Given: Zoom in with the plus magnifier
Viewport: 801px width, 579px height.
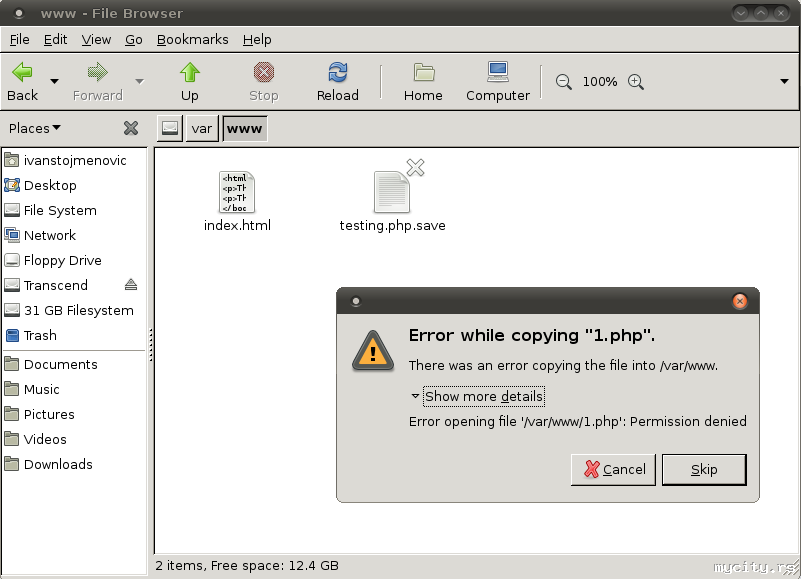Looking at the screenshot, I should [x=636, y=82].
